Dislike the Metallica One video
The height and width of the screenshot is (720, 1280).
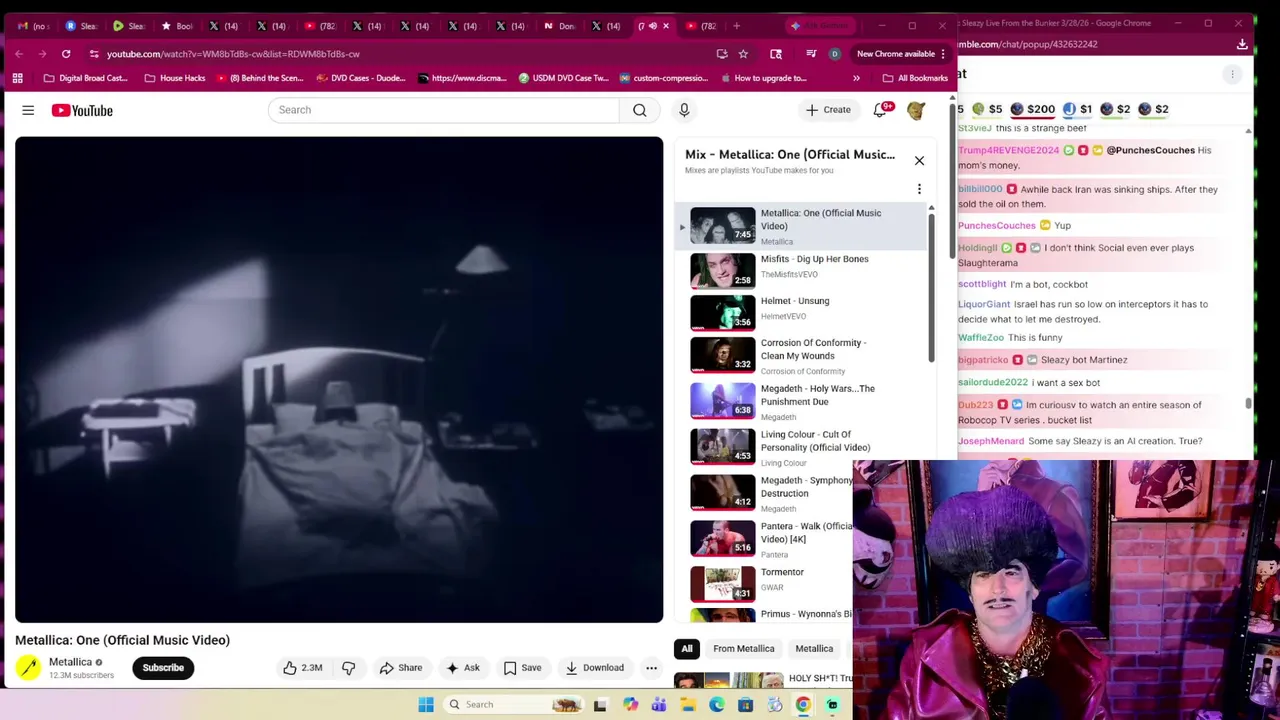pos(349,668)
